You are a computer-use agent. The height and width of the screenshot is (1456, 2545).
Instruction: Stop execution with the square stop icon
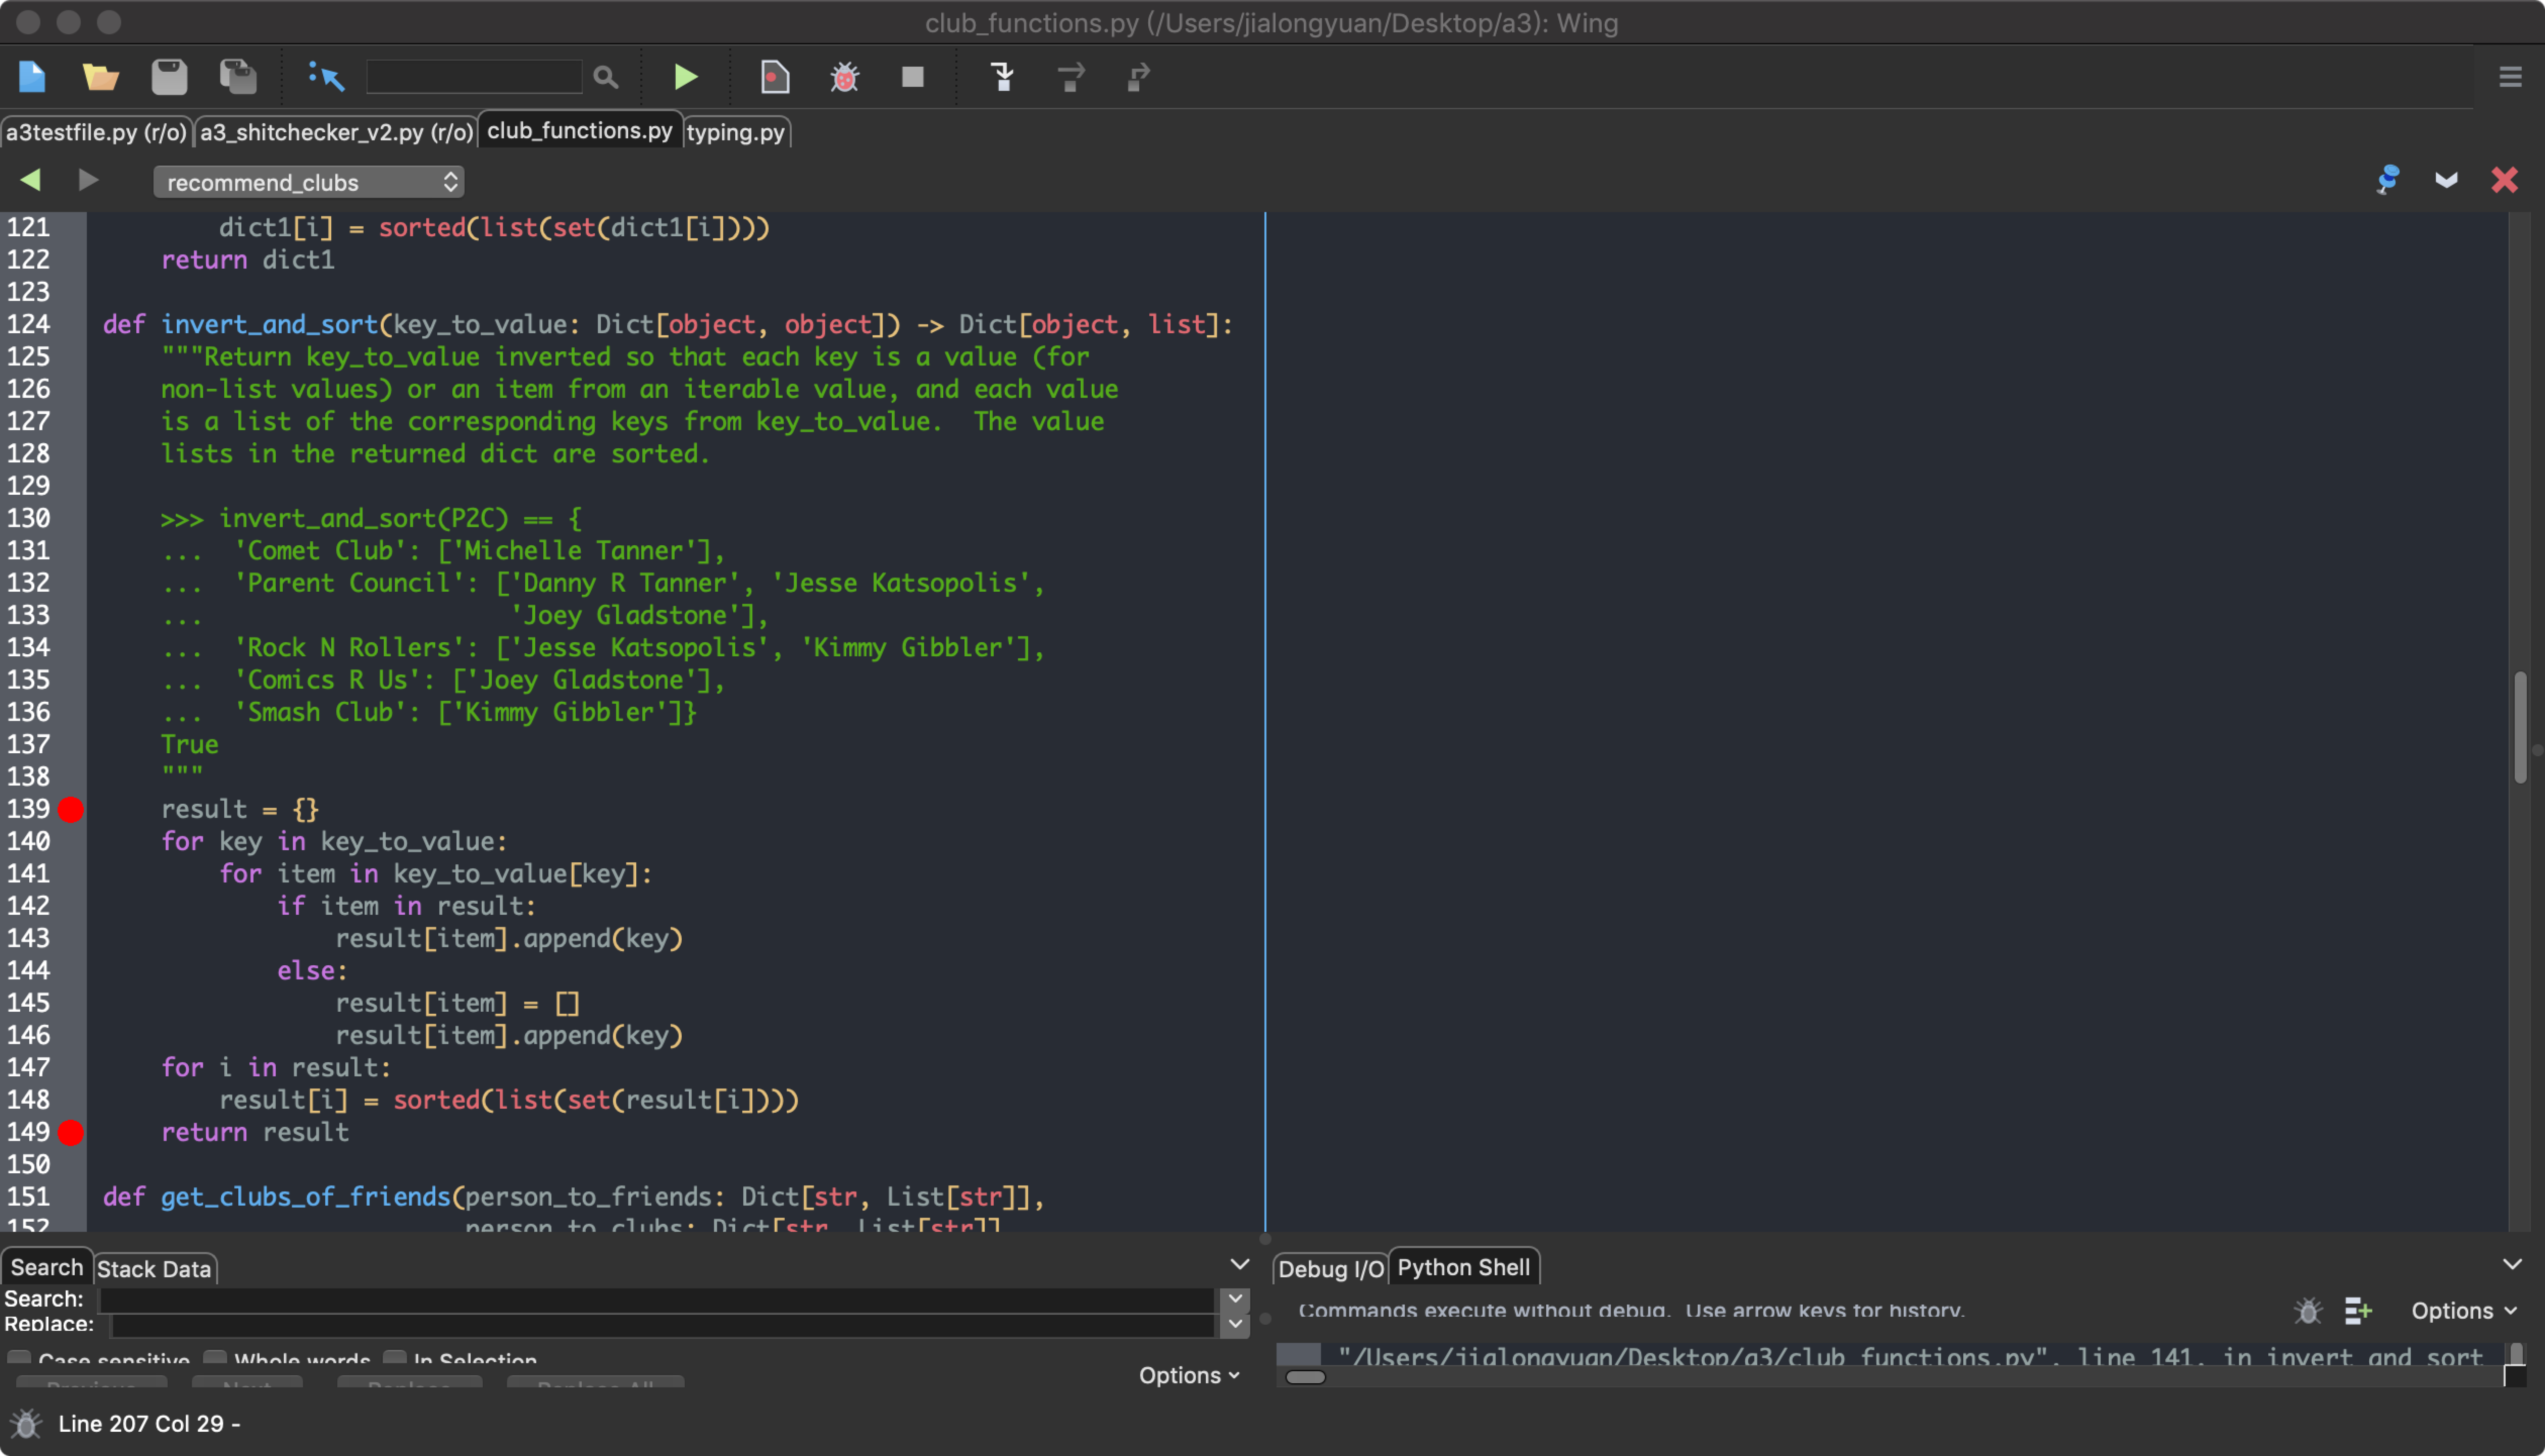913,77
